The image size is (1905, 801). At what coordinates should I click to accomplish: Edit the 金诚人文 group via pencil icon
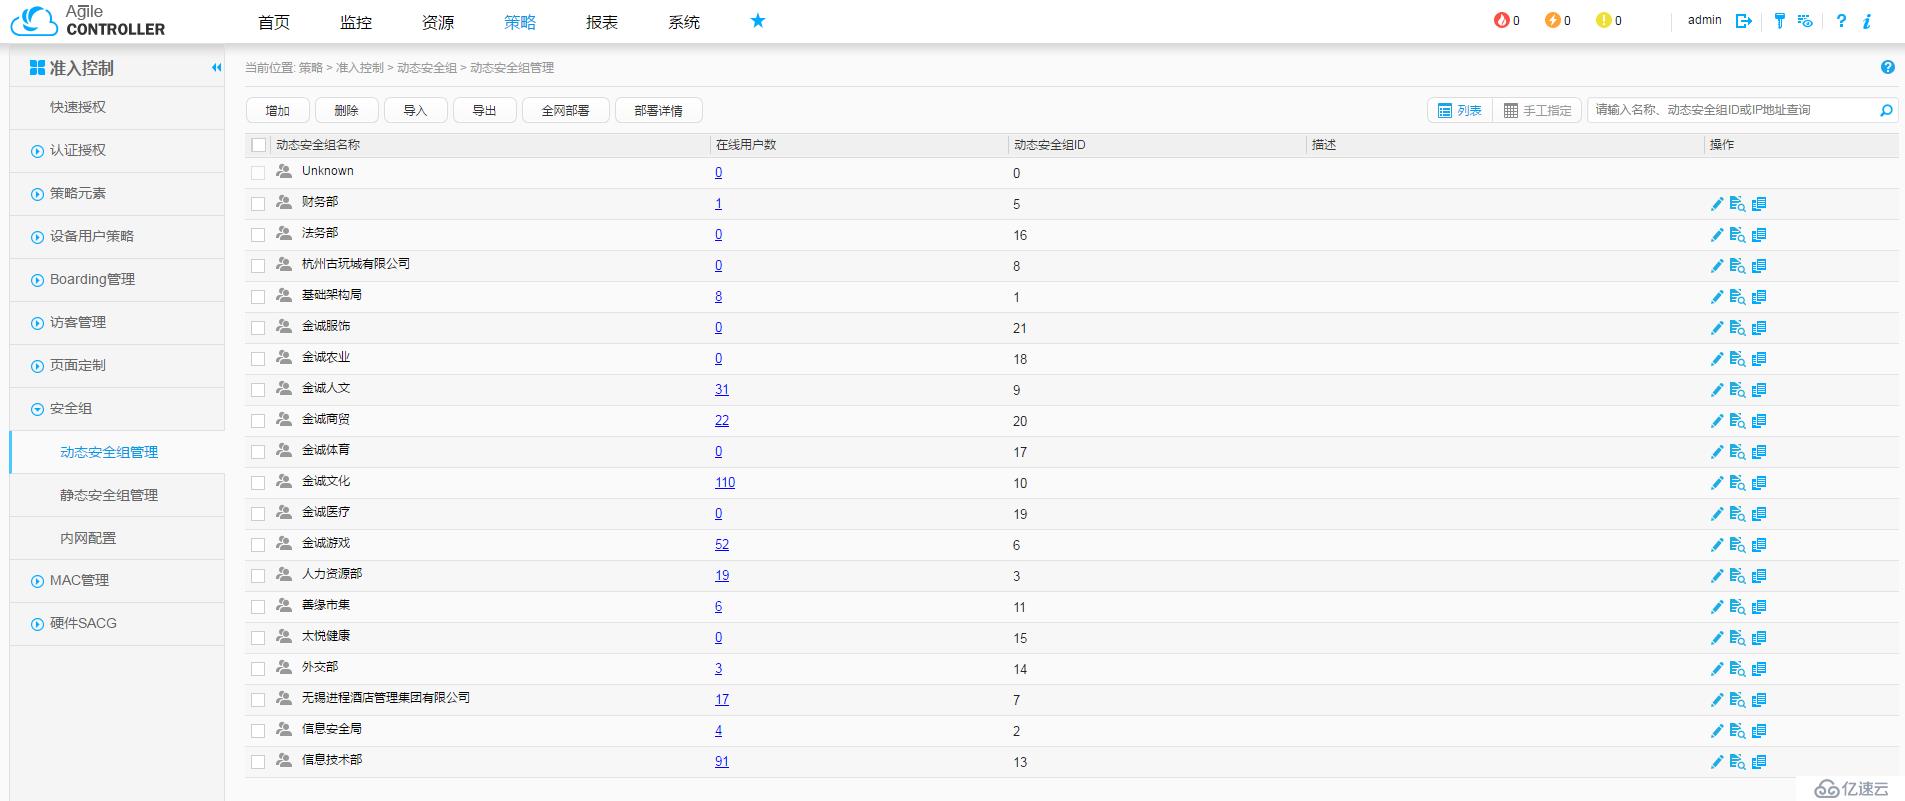[1717, 390]
